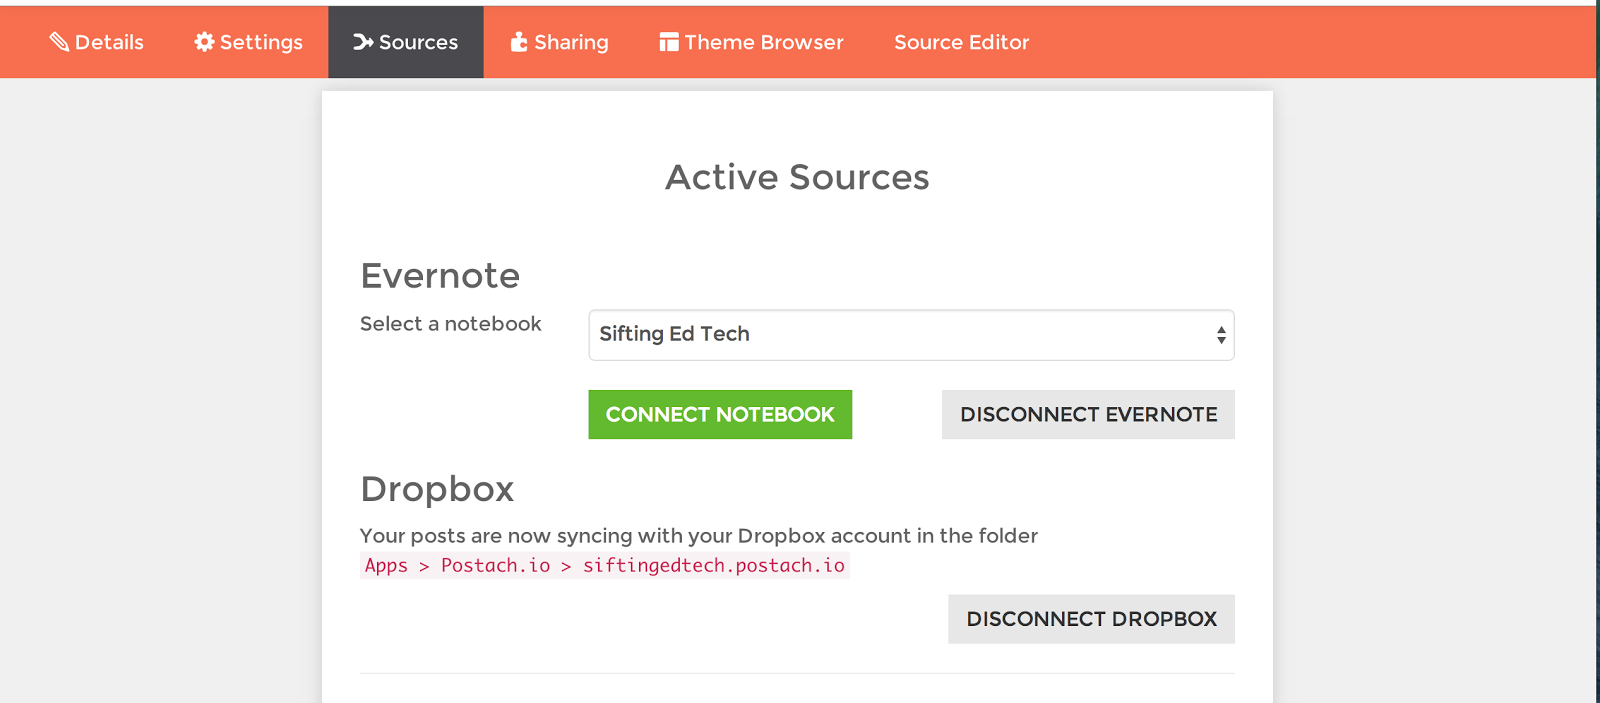Click the share icon beside Sharing
Image resolution: width=1600 pixels, height=703 pixels.
click(x=519, y=42)
